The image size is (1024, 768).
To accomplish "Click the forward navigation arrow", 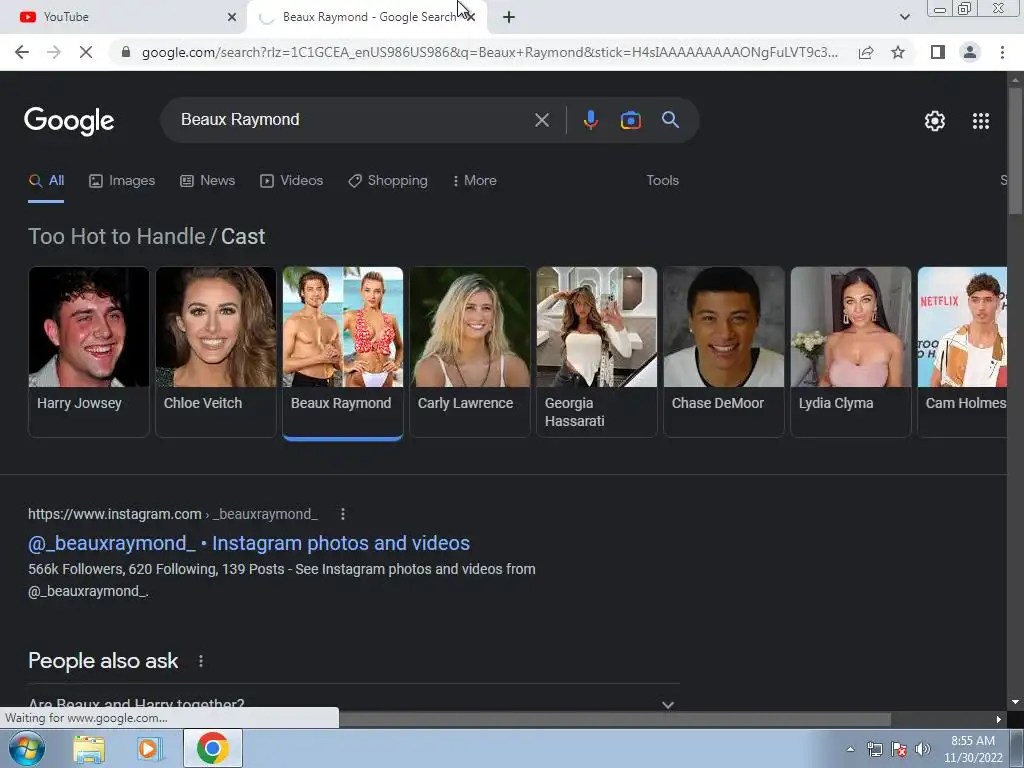I will [54, 52].
